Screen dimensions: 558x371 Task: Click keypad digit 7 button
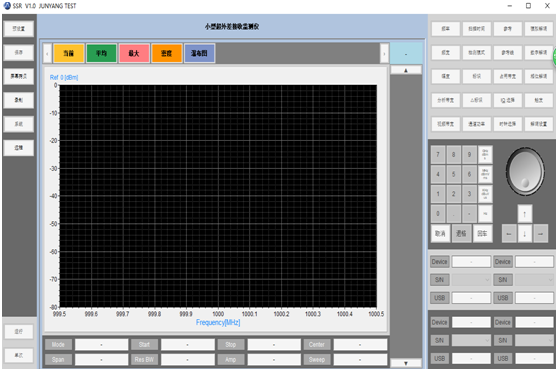(x=438, y=154)
